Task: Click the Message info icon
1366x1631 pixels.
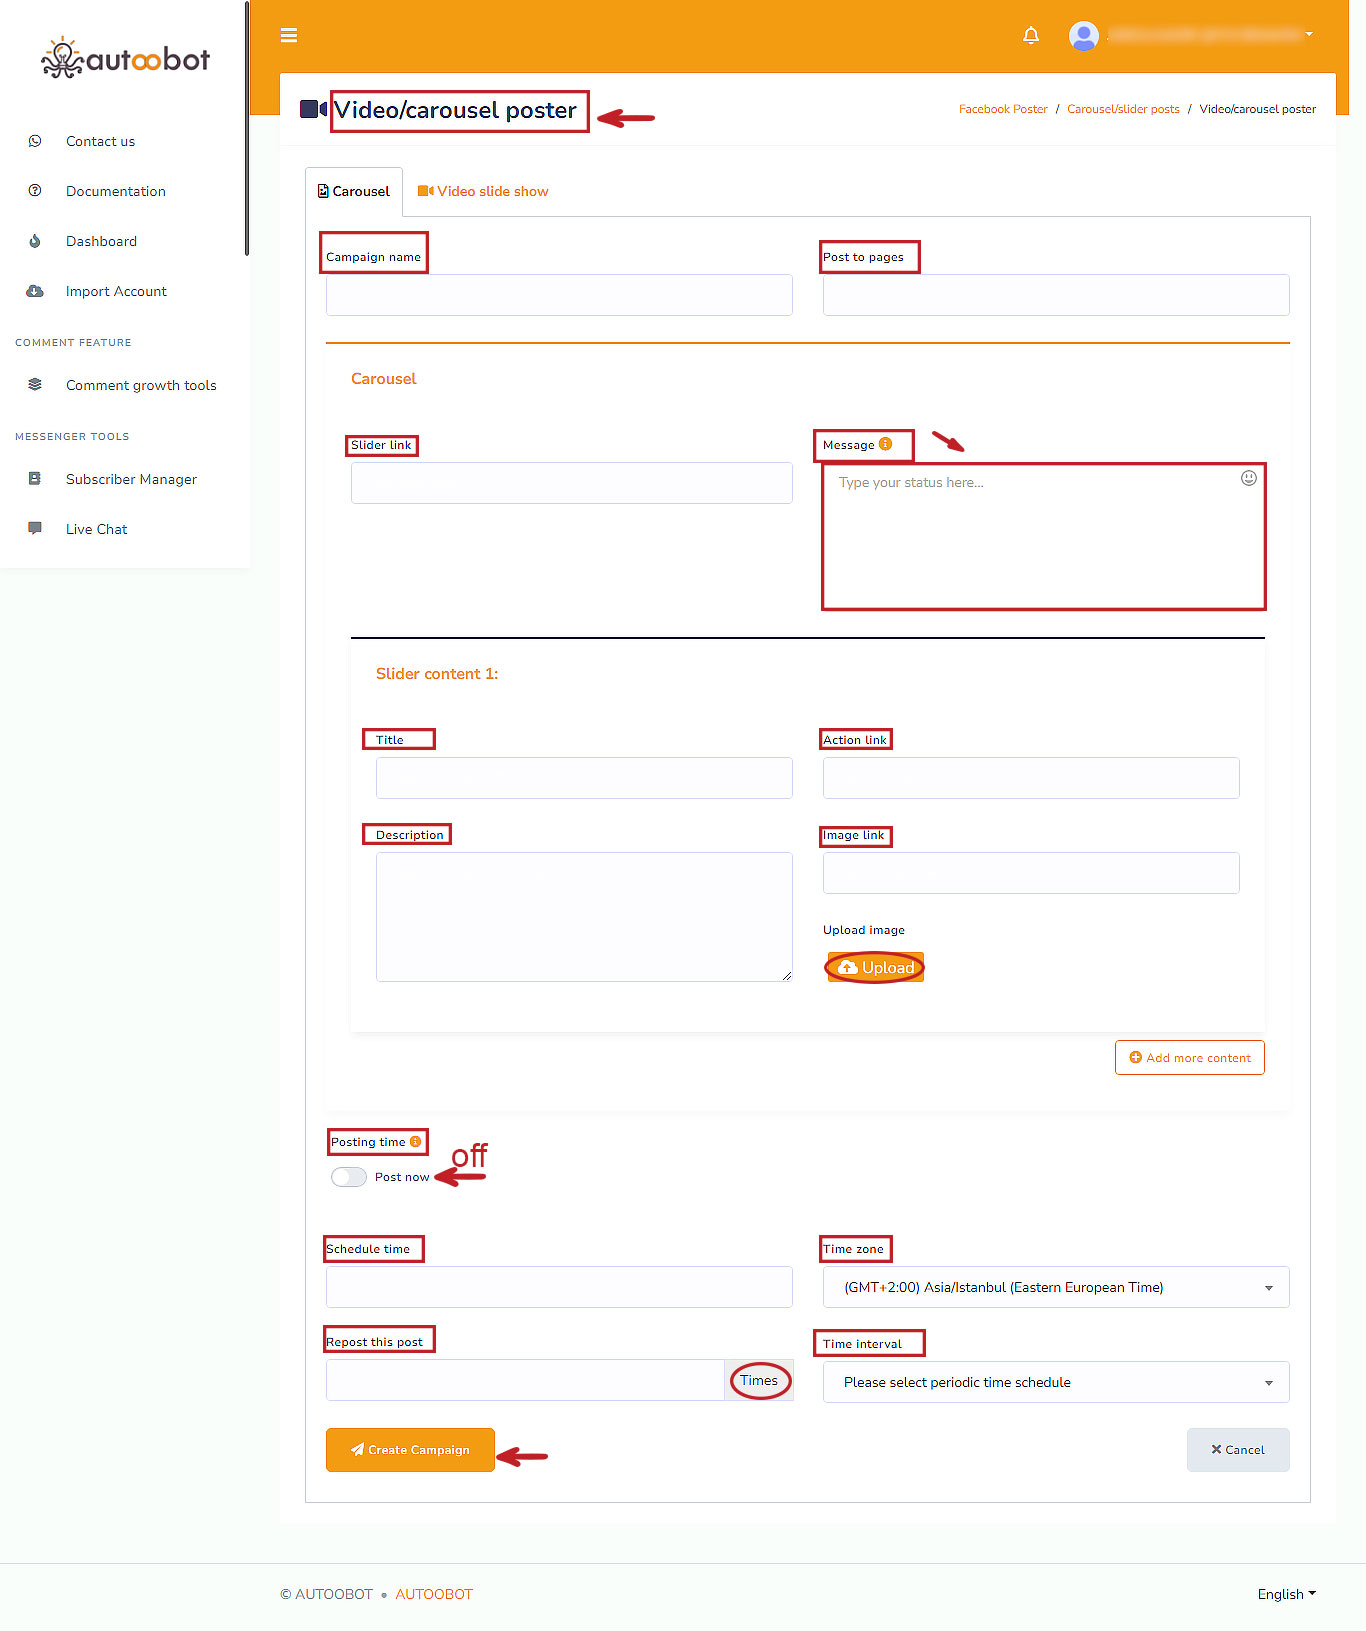Action: coord(885,444)
